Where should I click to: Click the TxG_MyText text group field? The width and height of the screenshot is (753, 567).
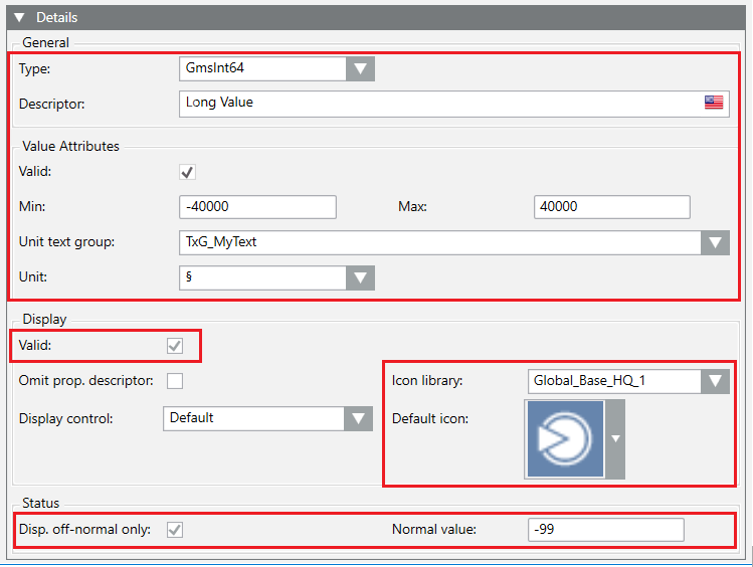coord(440,243)
